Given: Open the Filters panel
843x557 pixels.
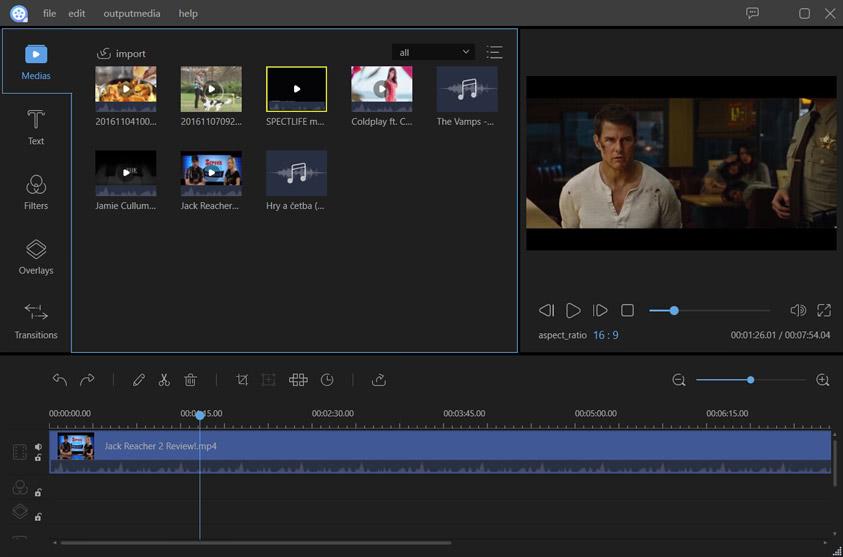Looking at the screenshot, I should click(x=36, y=192).
